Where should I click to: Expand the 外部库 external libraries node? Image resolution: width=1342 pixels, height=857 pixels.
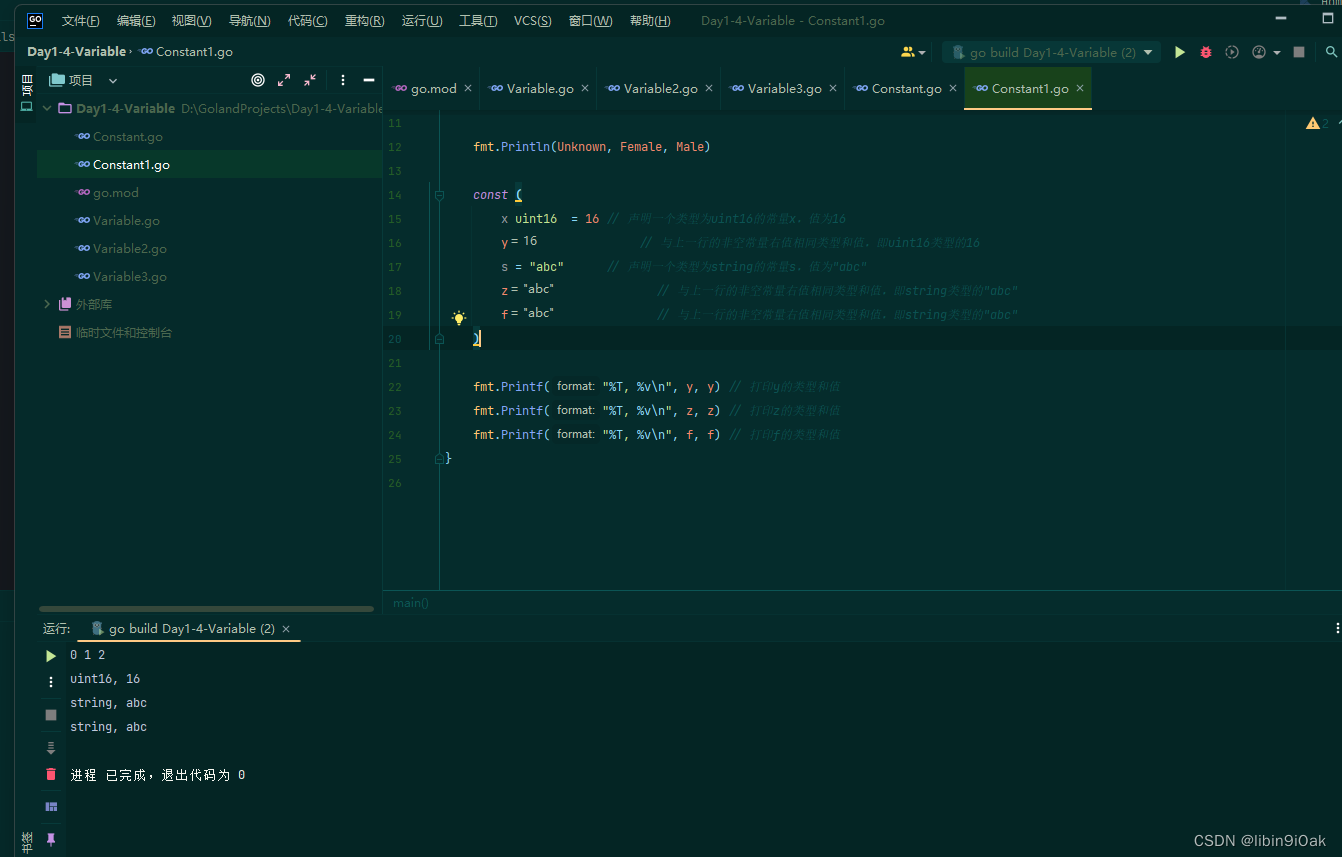[46, 304]
